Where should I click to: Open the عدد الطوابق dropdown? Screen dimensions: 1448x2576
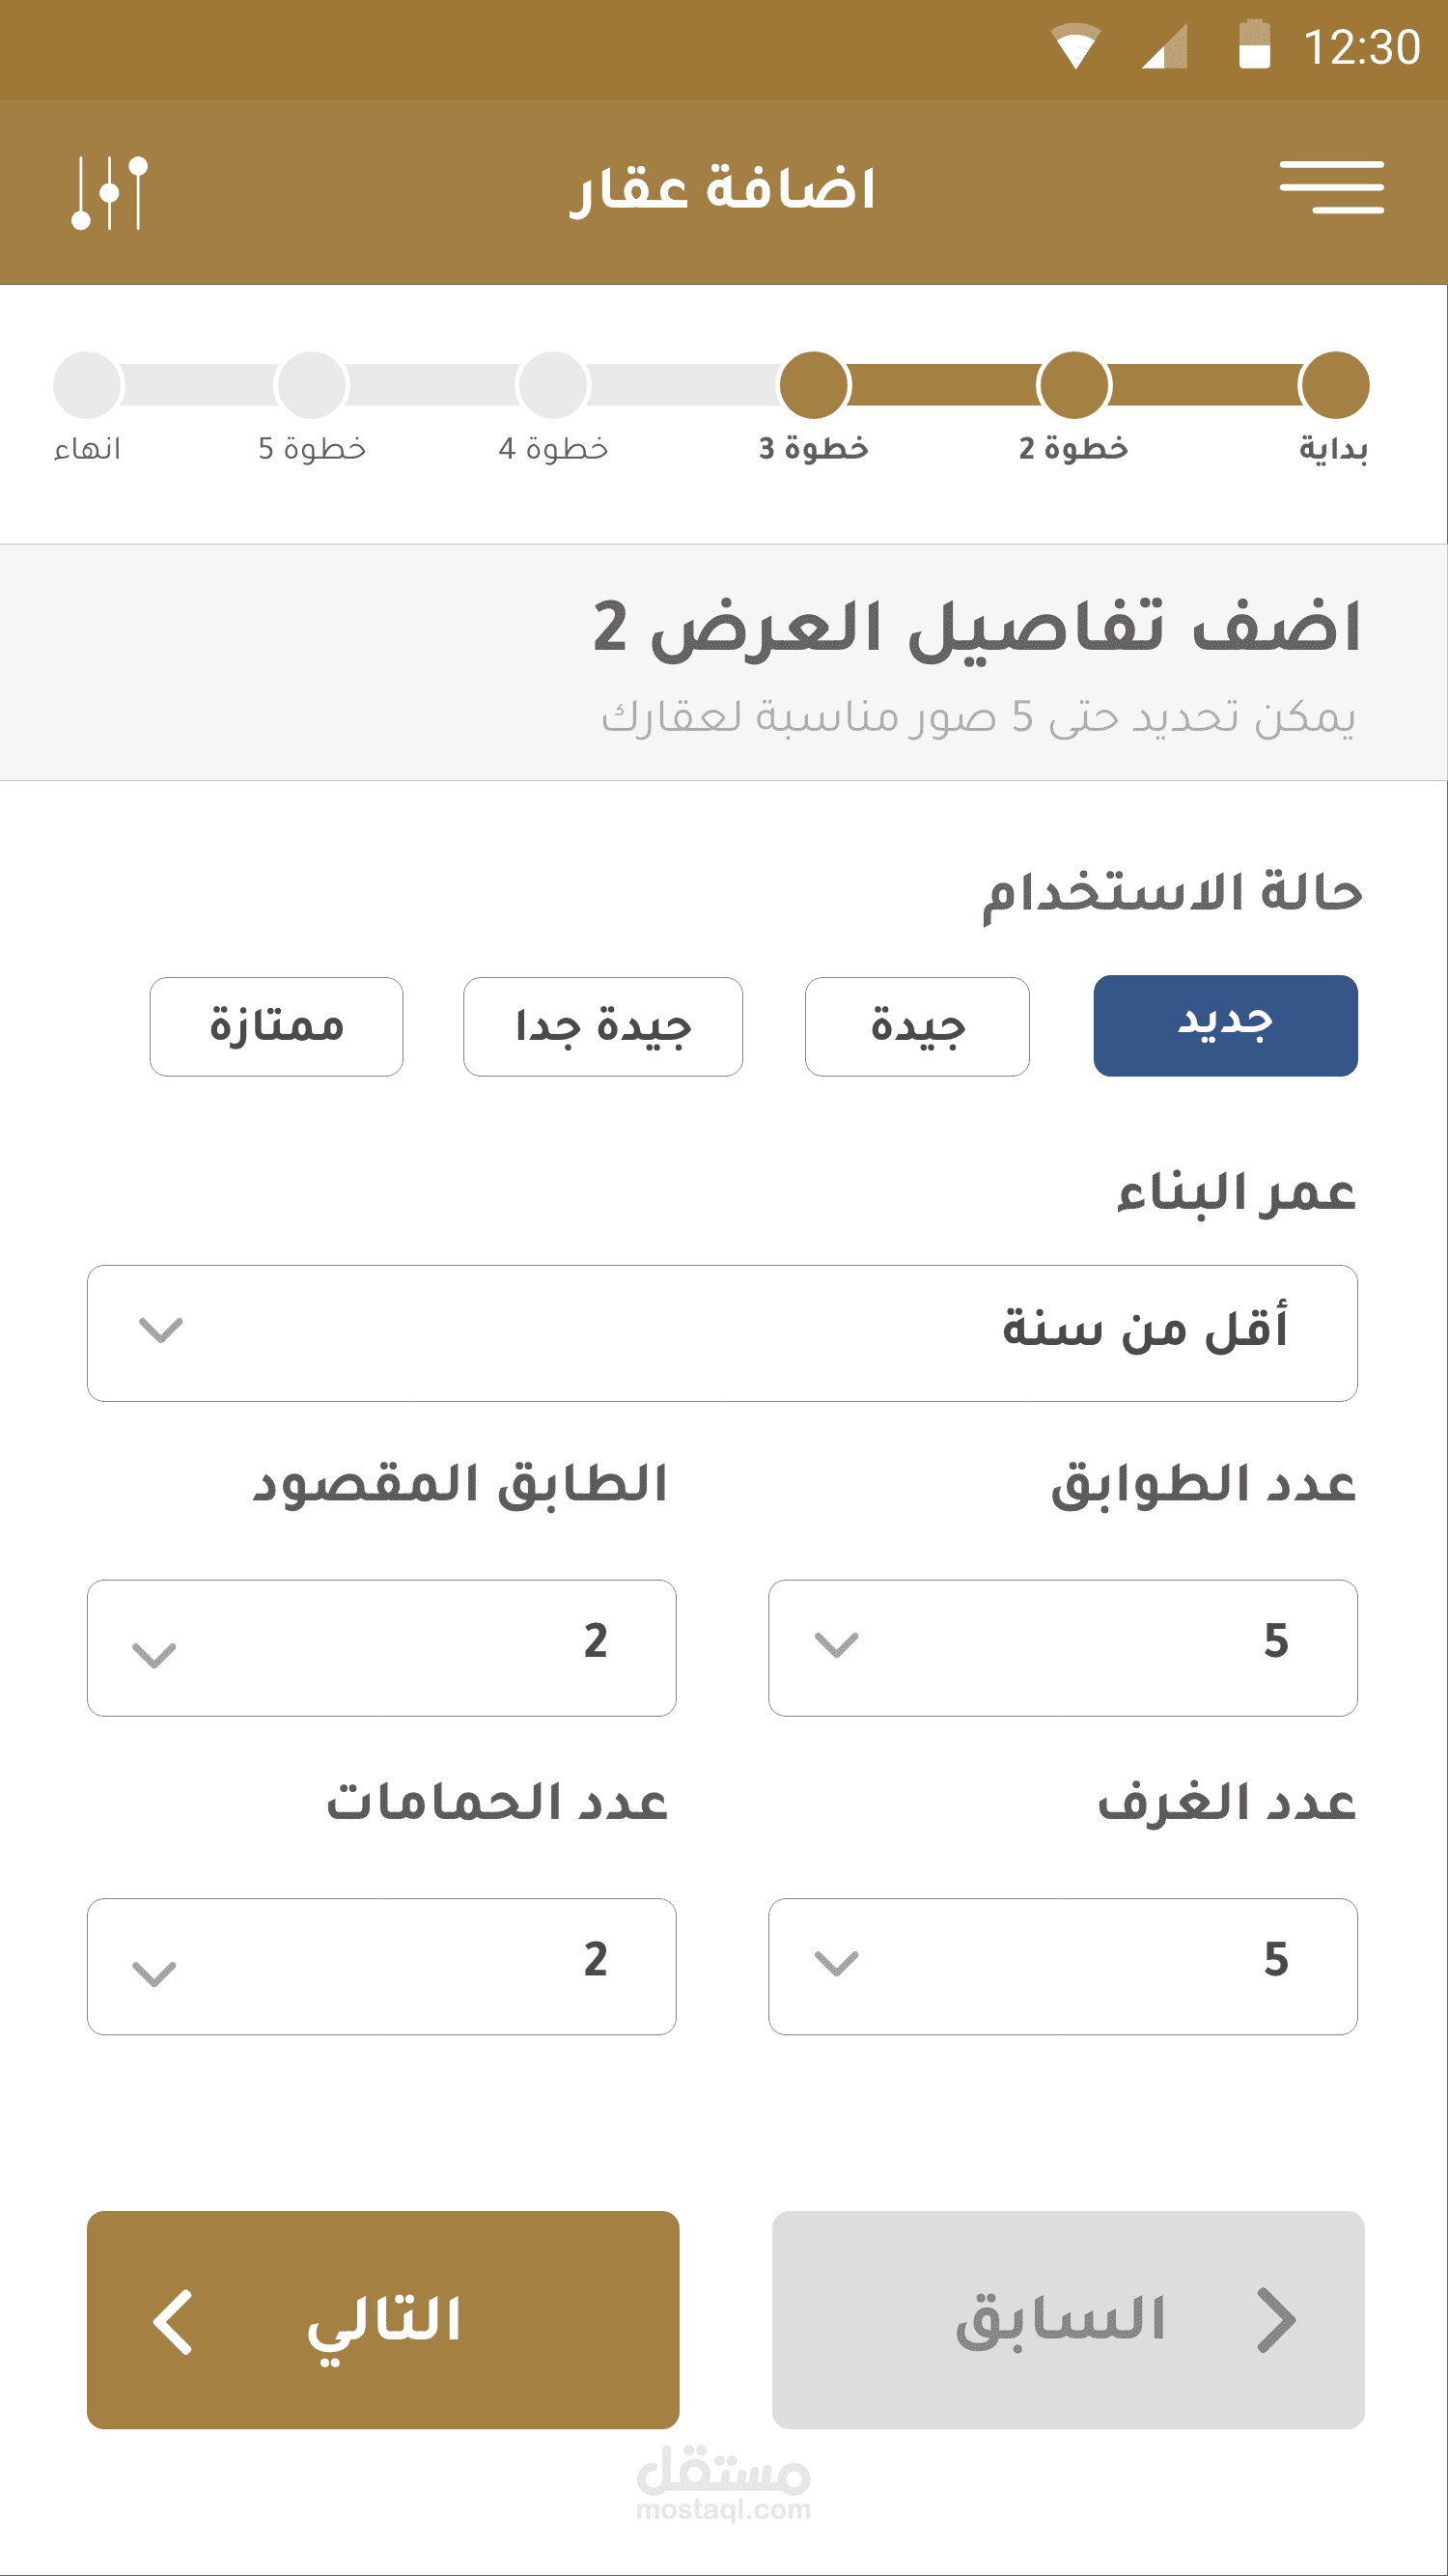(x=1062, y=1647)
